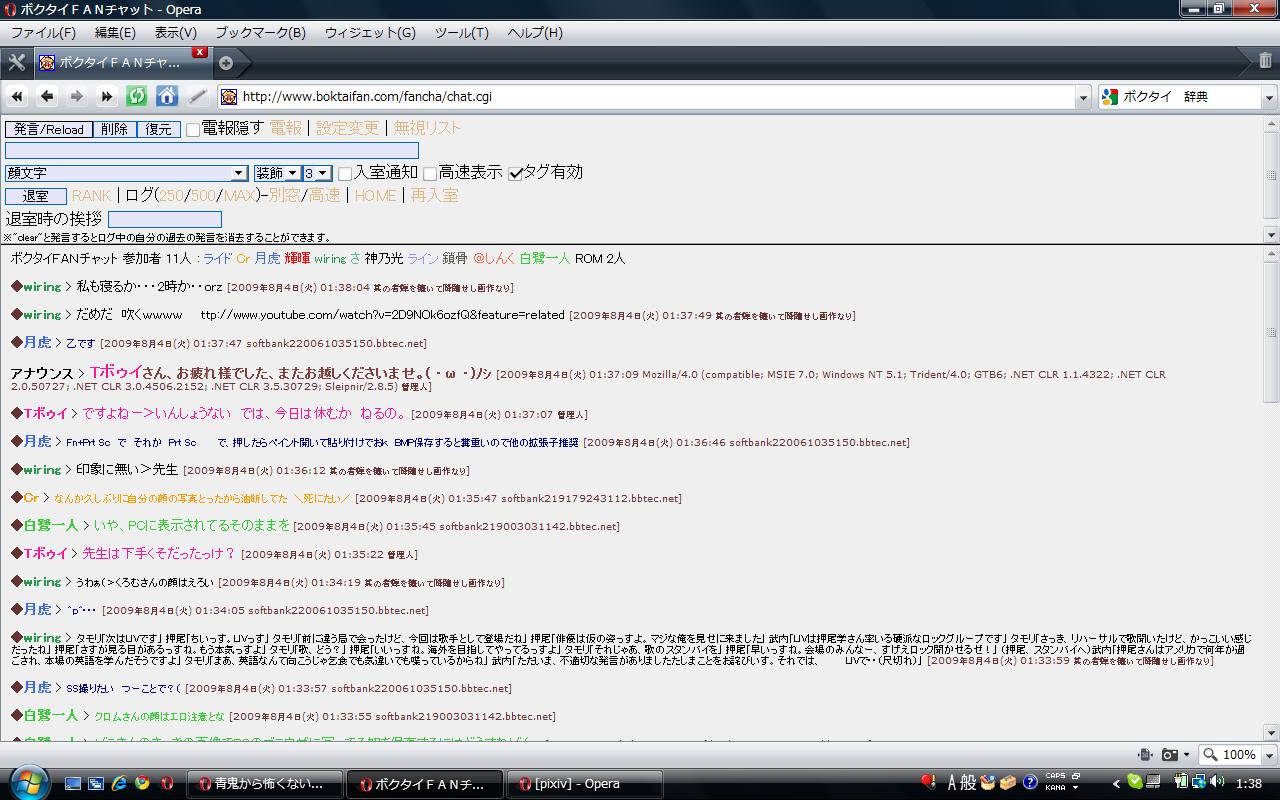
Task: Enable the 入室通知 checkbox
Action: click(x=345, y=174)
